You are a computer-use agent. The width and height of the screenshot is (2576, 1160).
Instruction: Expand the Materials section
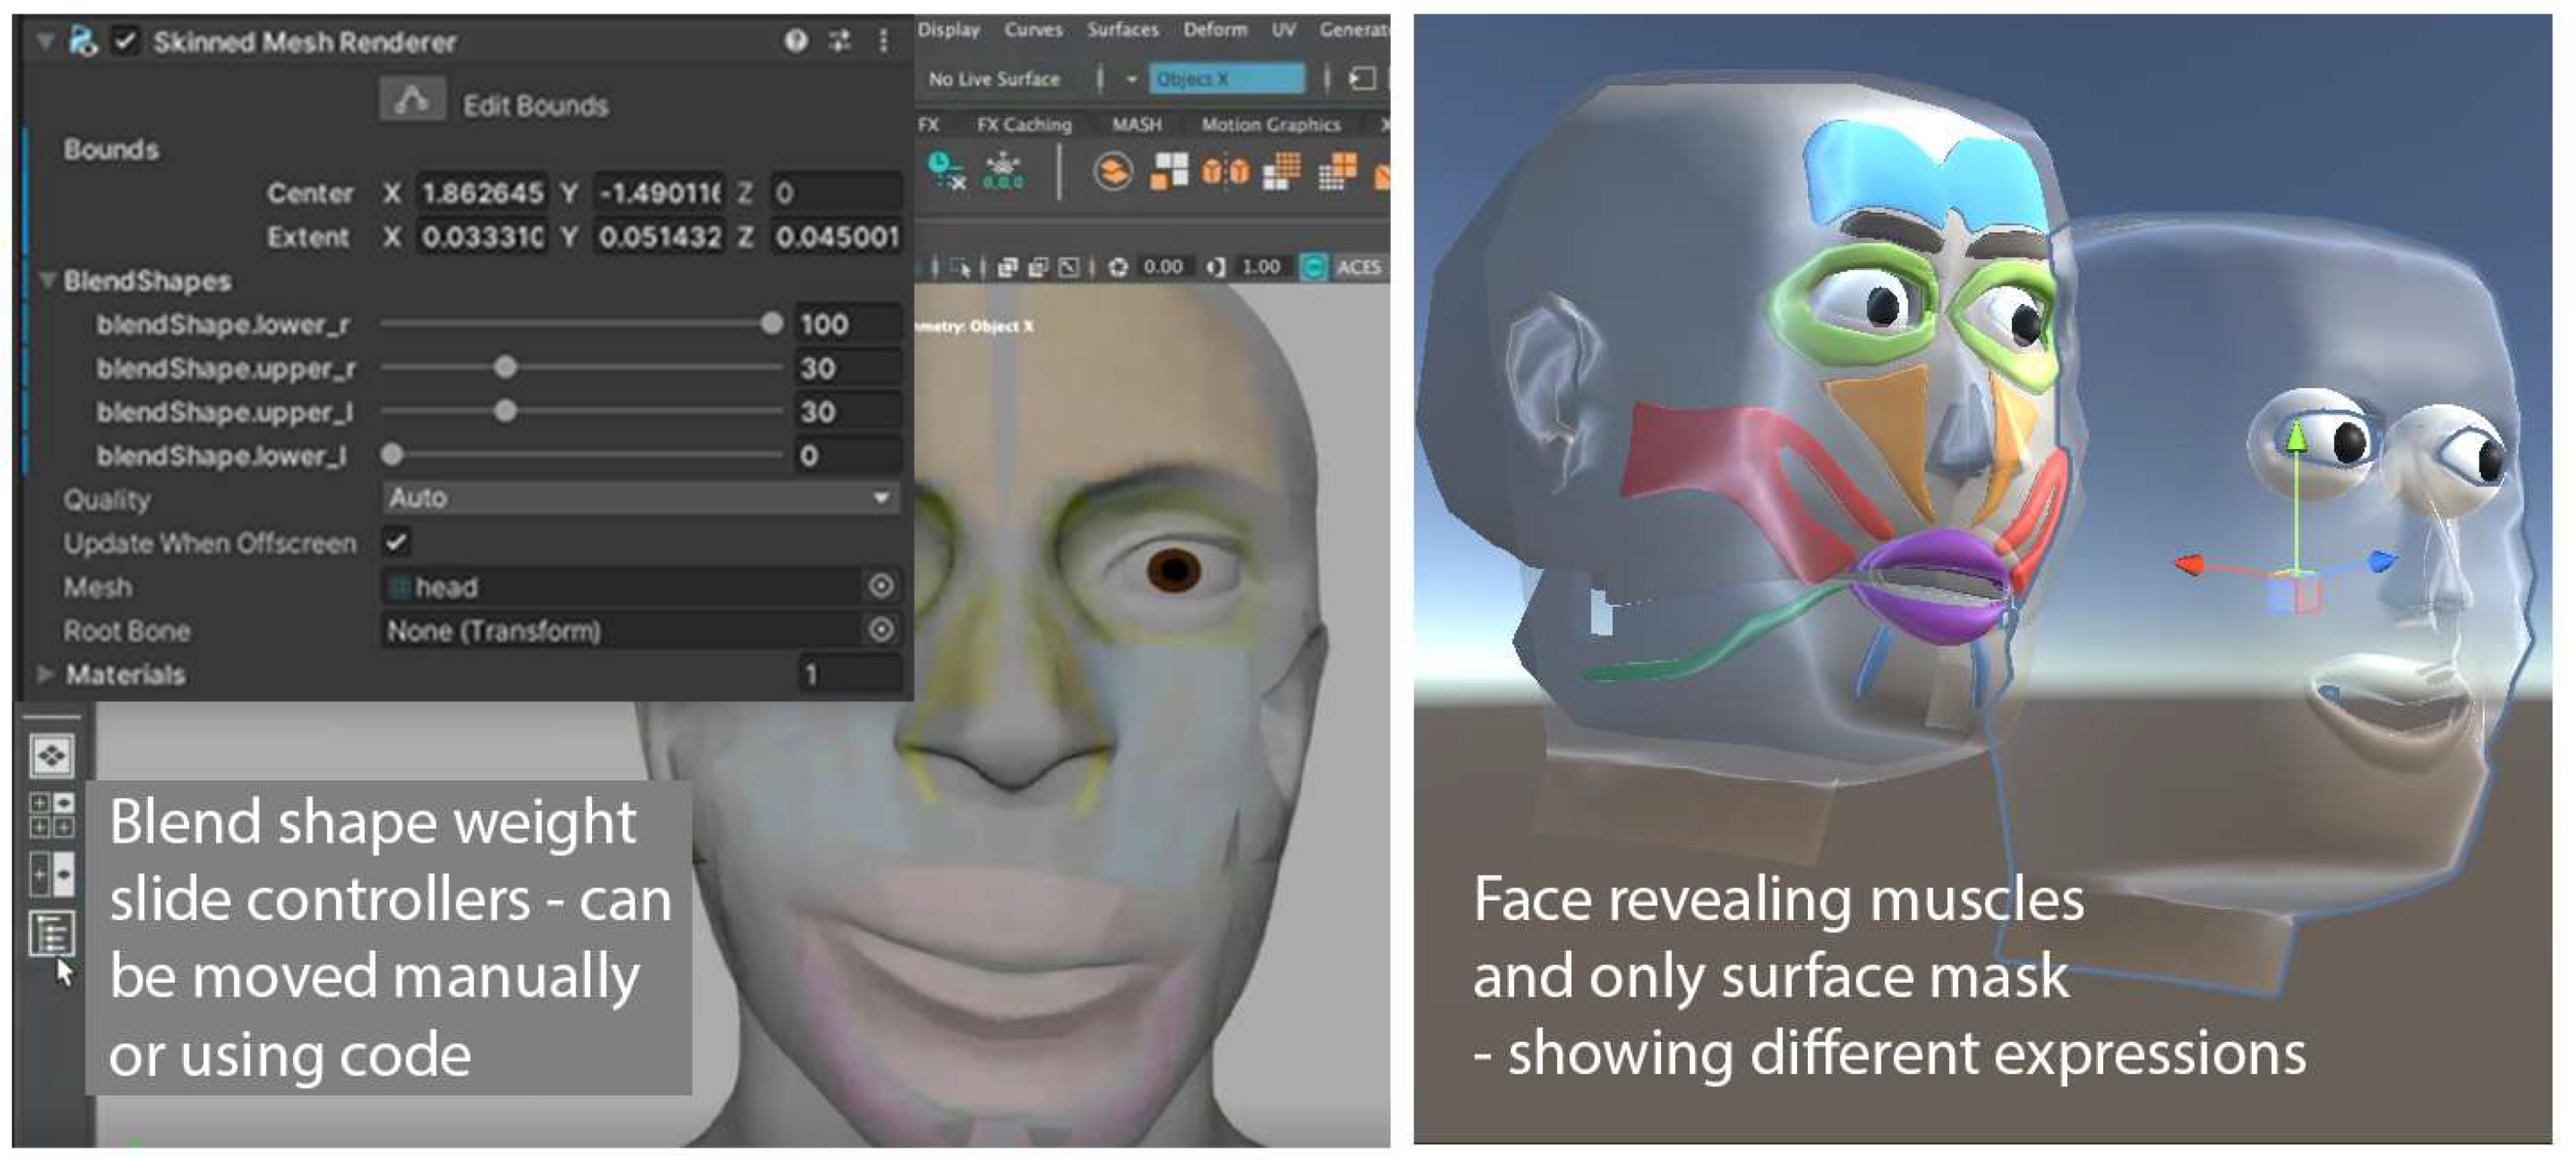(44, 675)
